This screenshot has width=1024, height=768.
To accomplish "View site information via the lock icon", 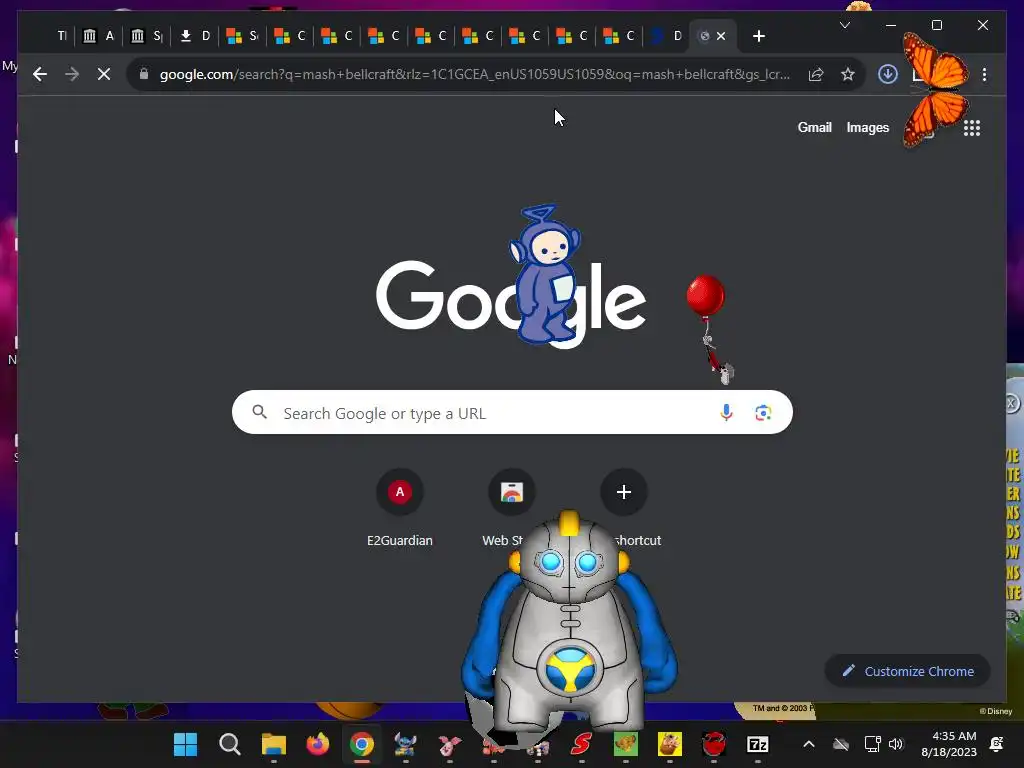I will (x=144, y=74).
